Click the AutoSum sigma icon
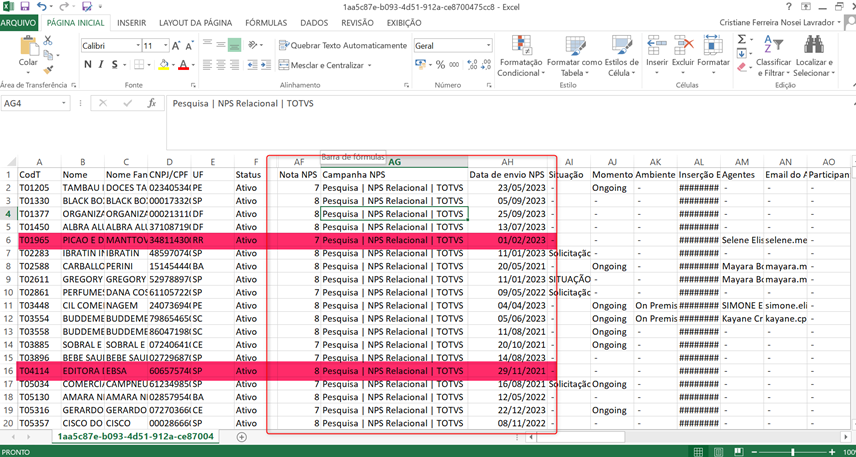 tap(741, 40)
